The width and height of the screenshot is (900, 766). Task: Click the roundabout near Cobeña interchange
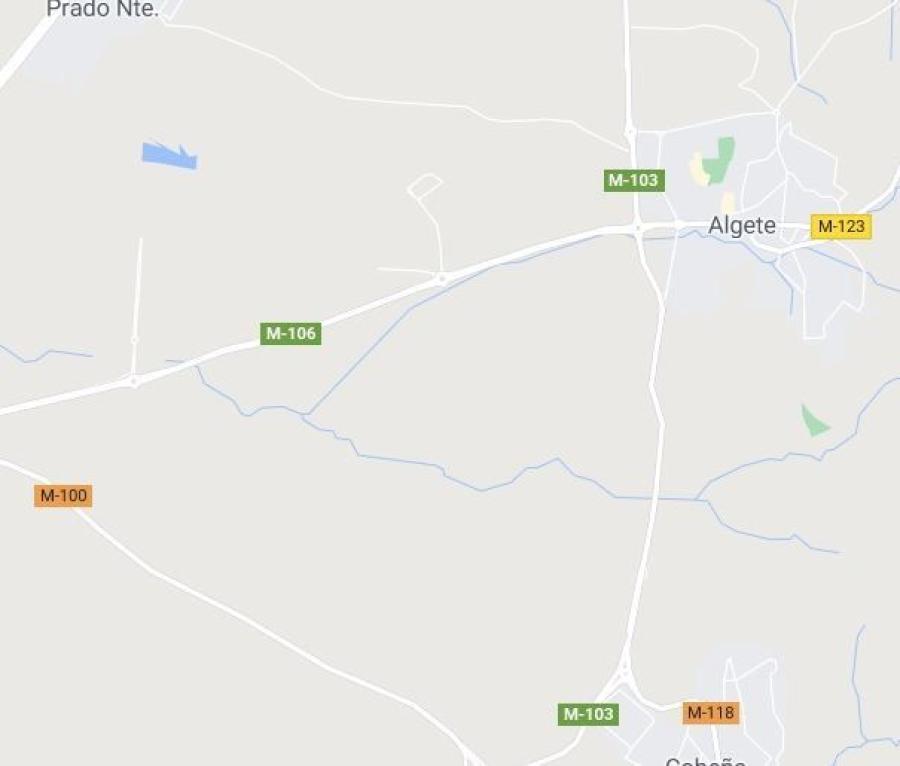coord(624,668)
